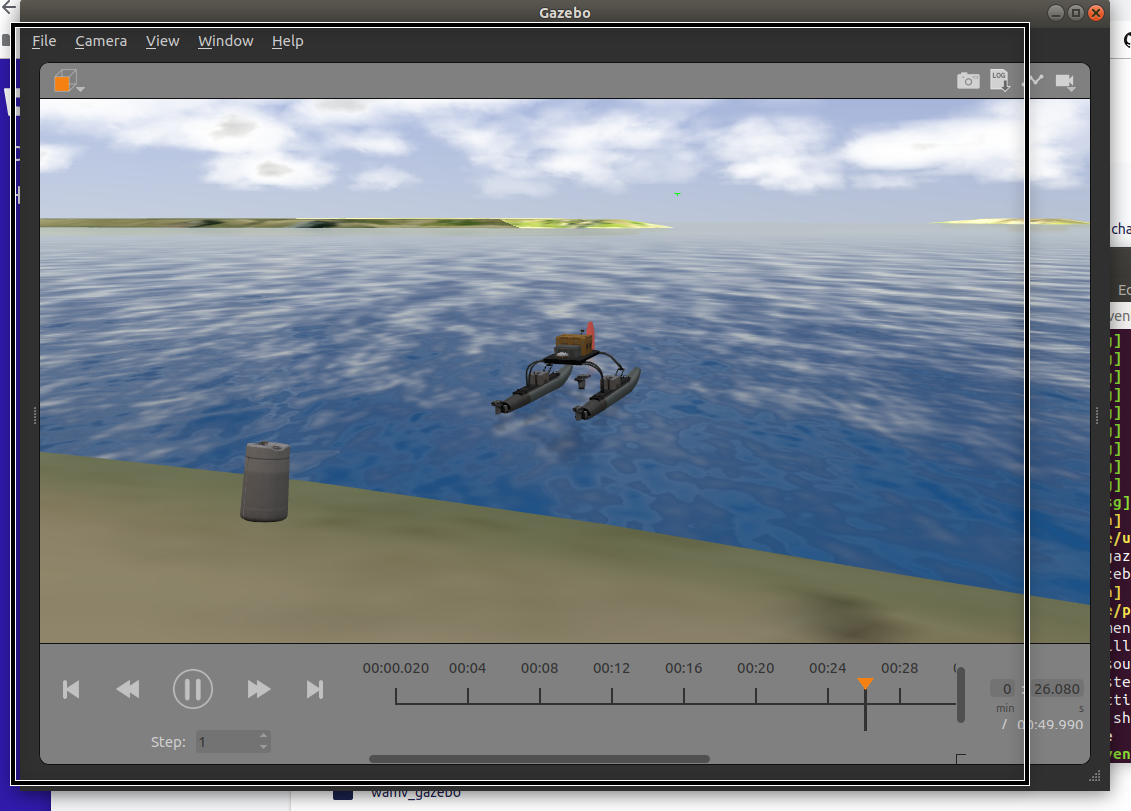This screenshot has height=811, width=1131.
Task: Open the Window menu
Action: click(225, 41)
